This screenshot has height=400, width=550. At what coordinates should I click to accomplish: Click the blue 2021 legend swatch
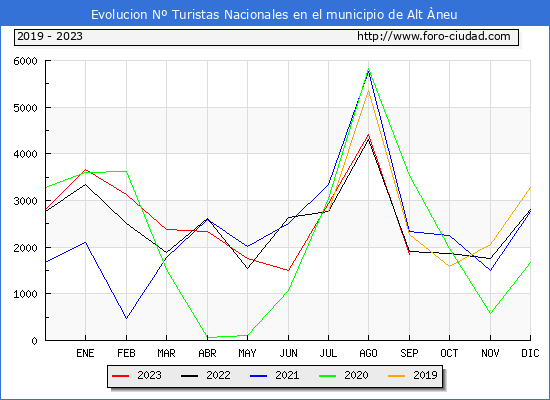click(259, 376)
